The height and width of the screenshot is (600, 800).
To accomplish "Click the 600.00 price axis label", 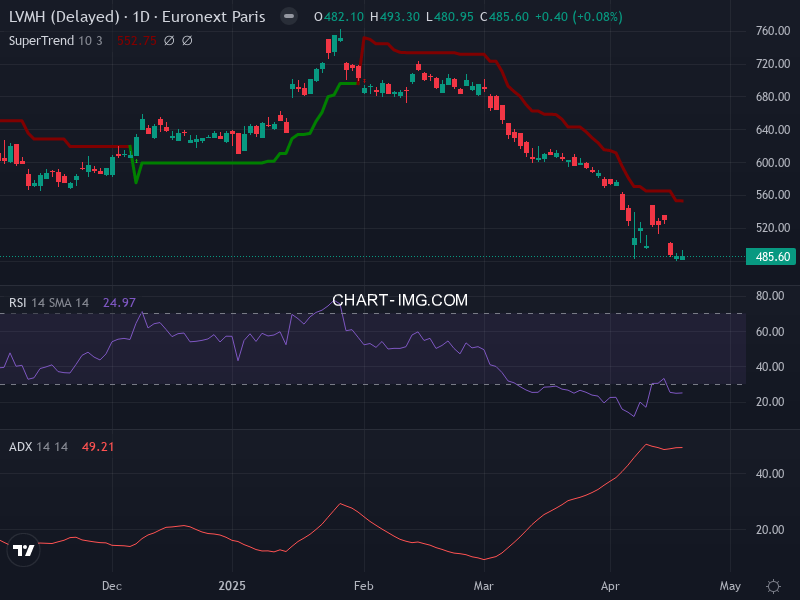I will coord(772,163).
